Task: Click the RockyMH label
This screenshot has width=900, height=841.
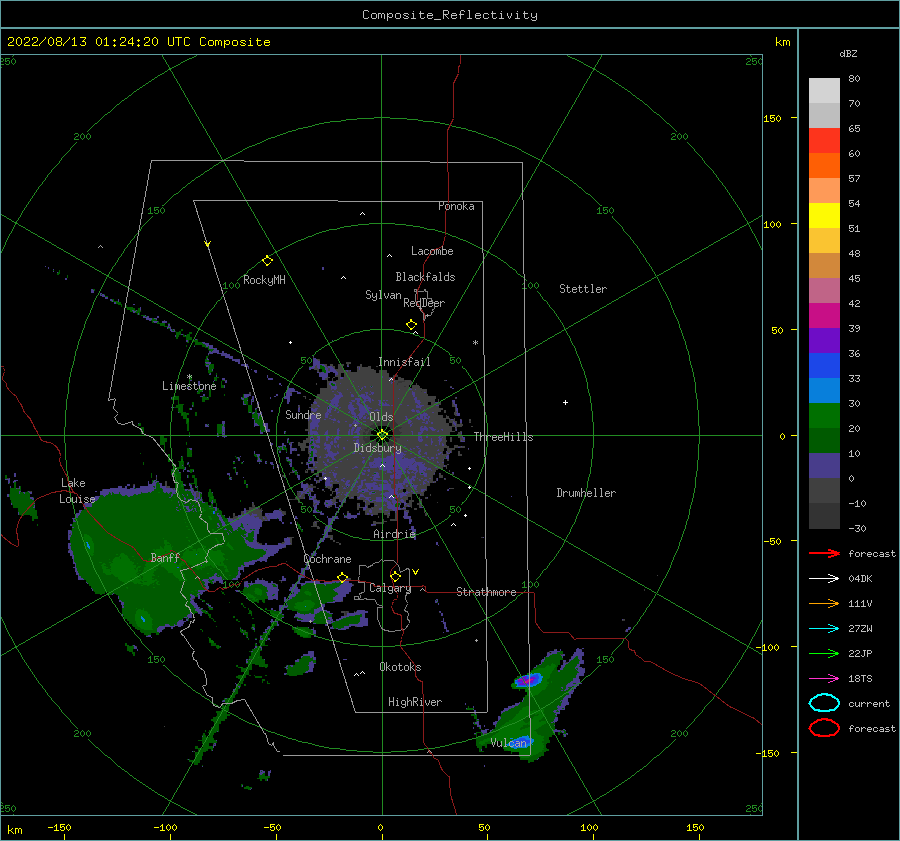Action: pos(264,280)
